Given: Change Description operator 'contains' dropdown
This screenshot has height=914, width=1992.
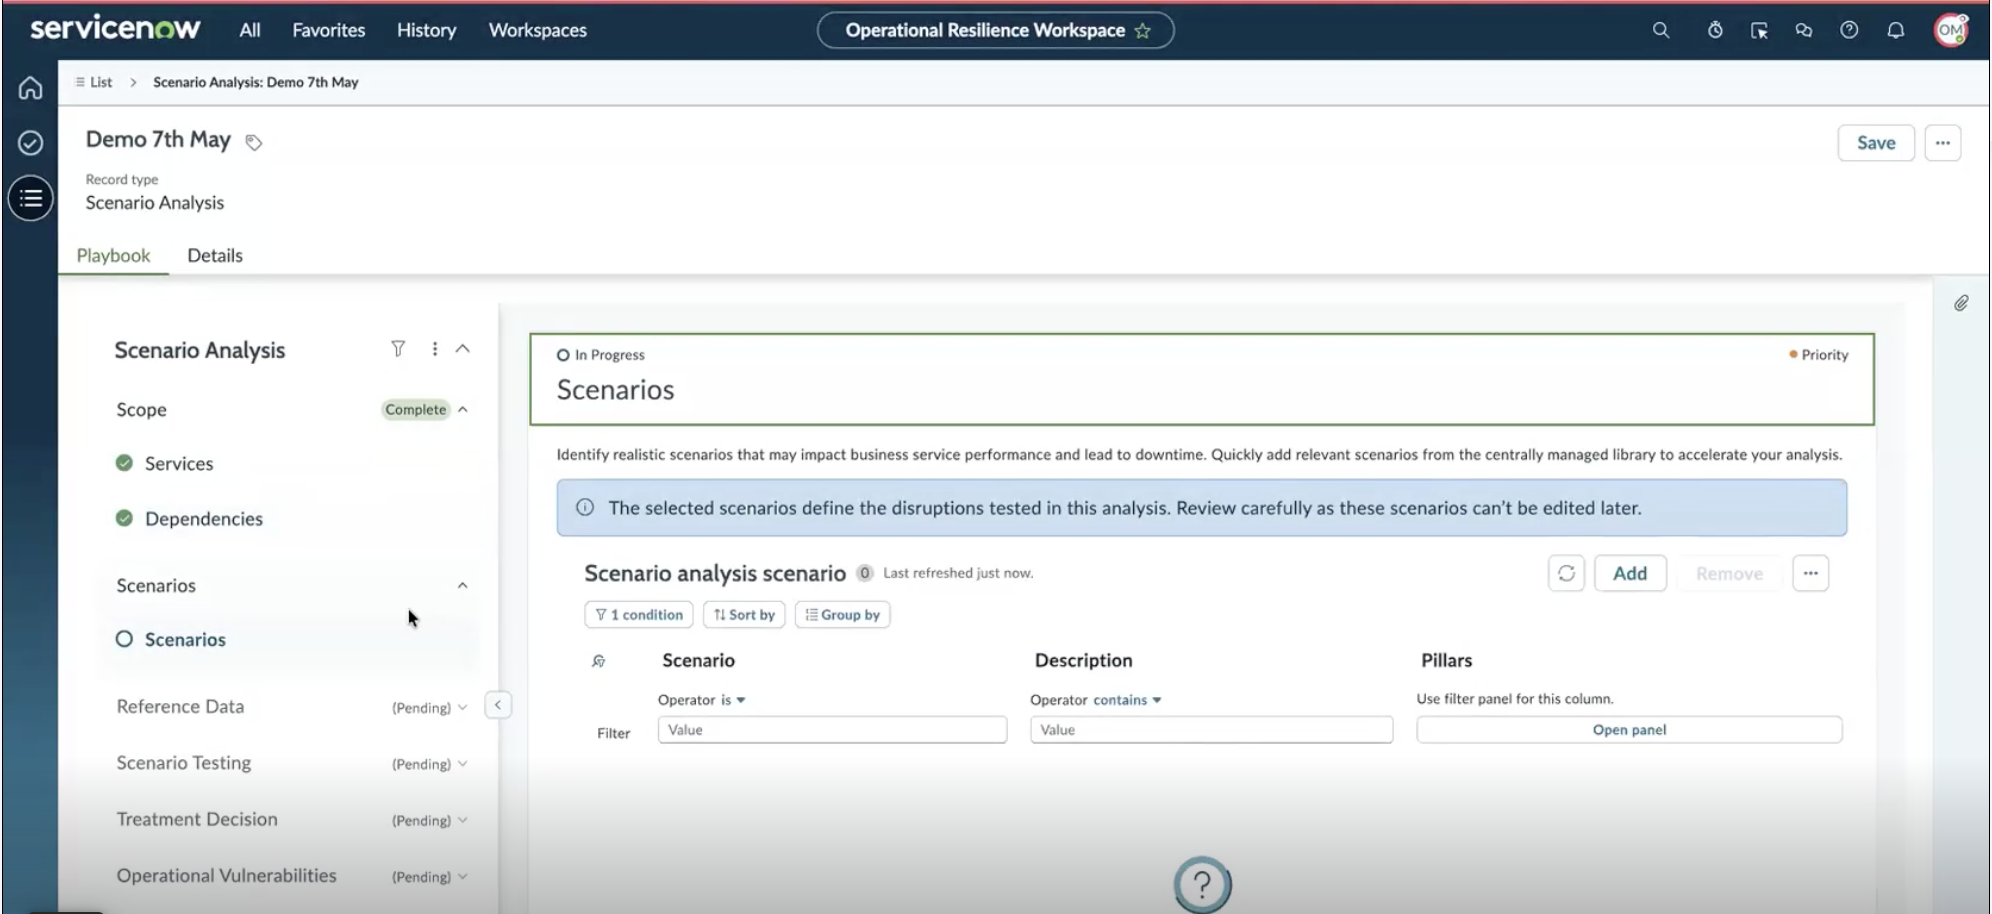Looking at the screenshot, I should [x=1127, y=700].
